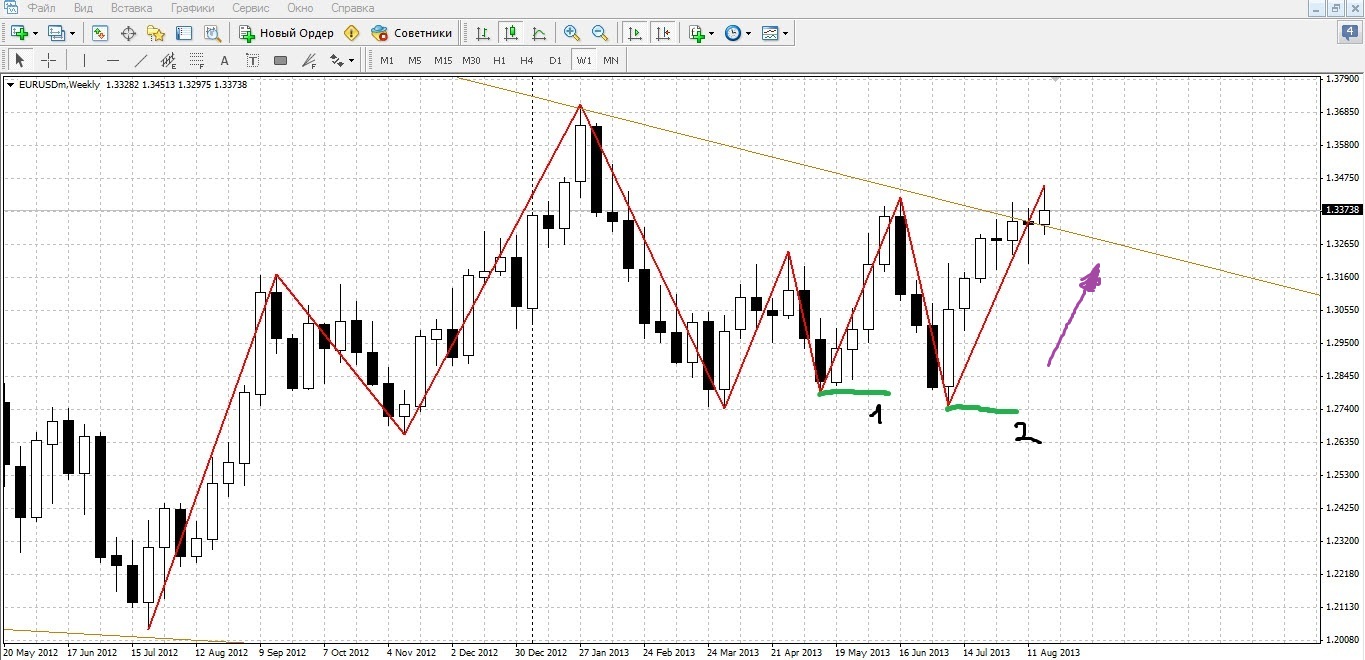Click the current price label 1.33738
The width and height of the screenshot is (1365, 660).
1342,210
